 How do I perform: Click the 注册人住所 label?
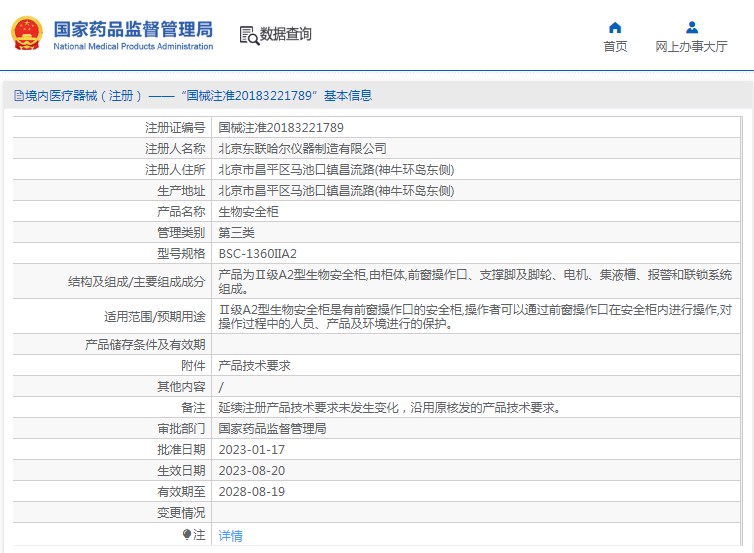point(175,170)
